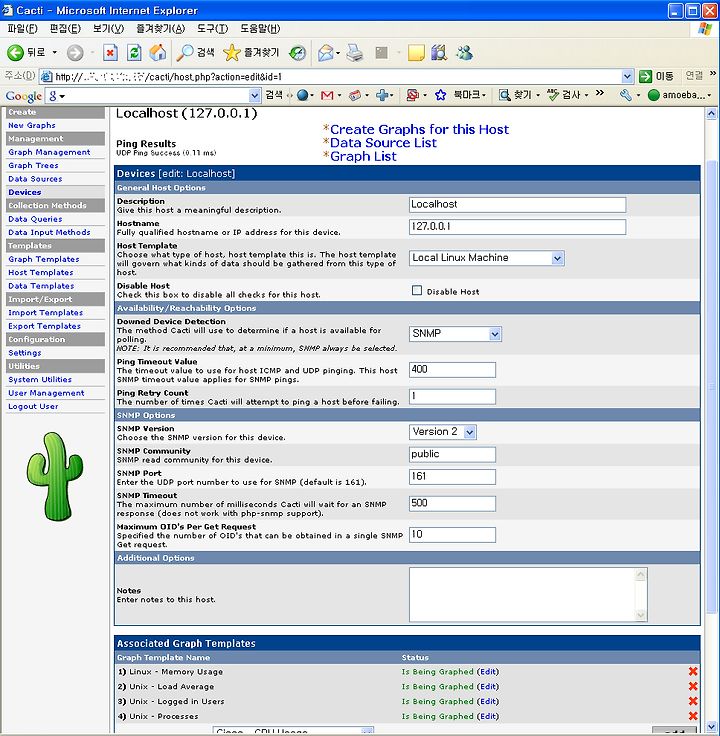The width and height of the screenshot is (720, 736).
Task: Click Create Graphs for this Host link
Action: point(419,129)
